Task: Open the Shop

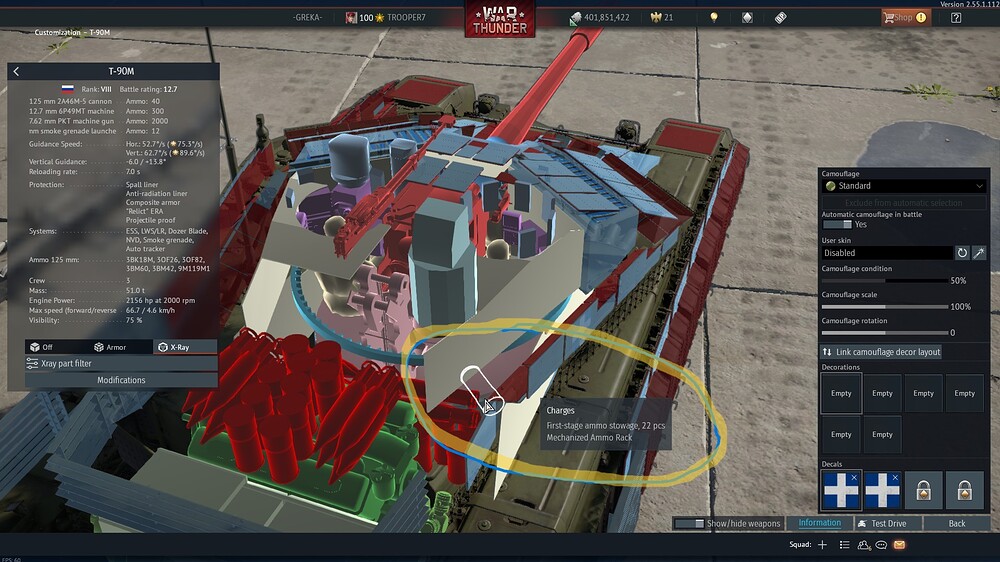Action: [x=906, y=18]
